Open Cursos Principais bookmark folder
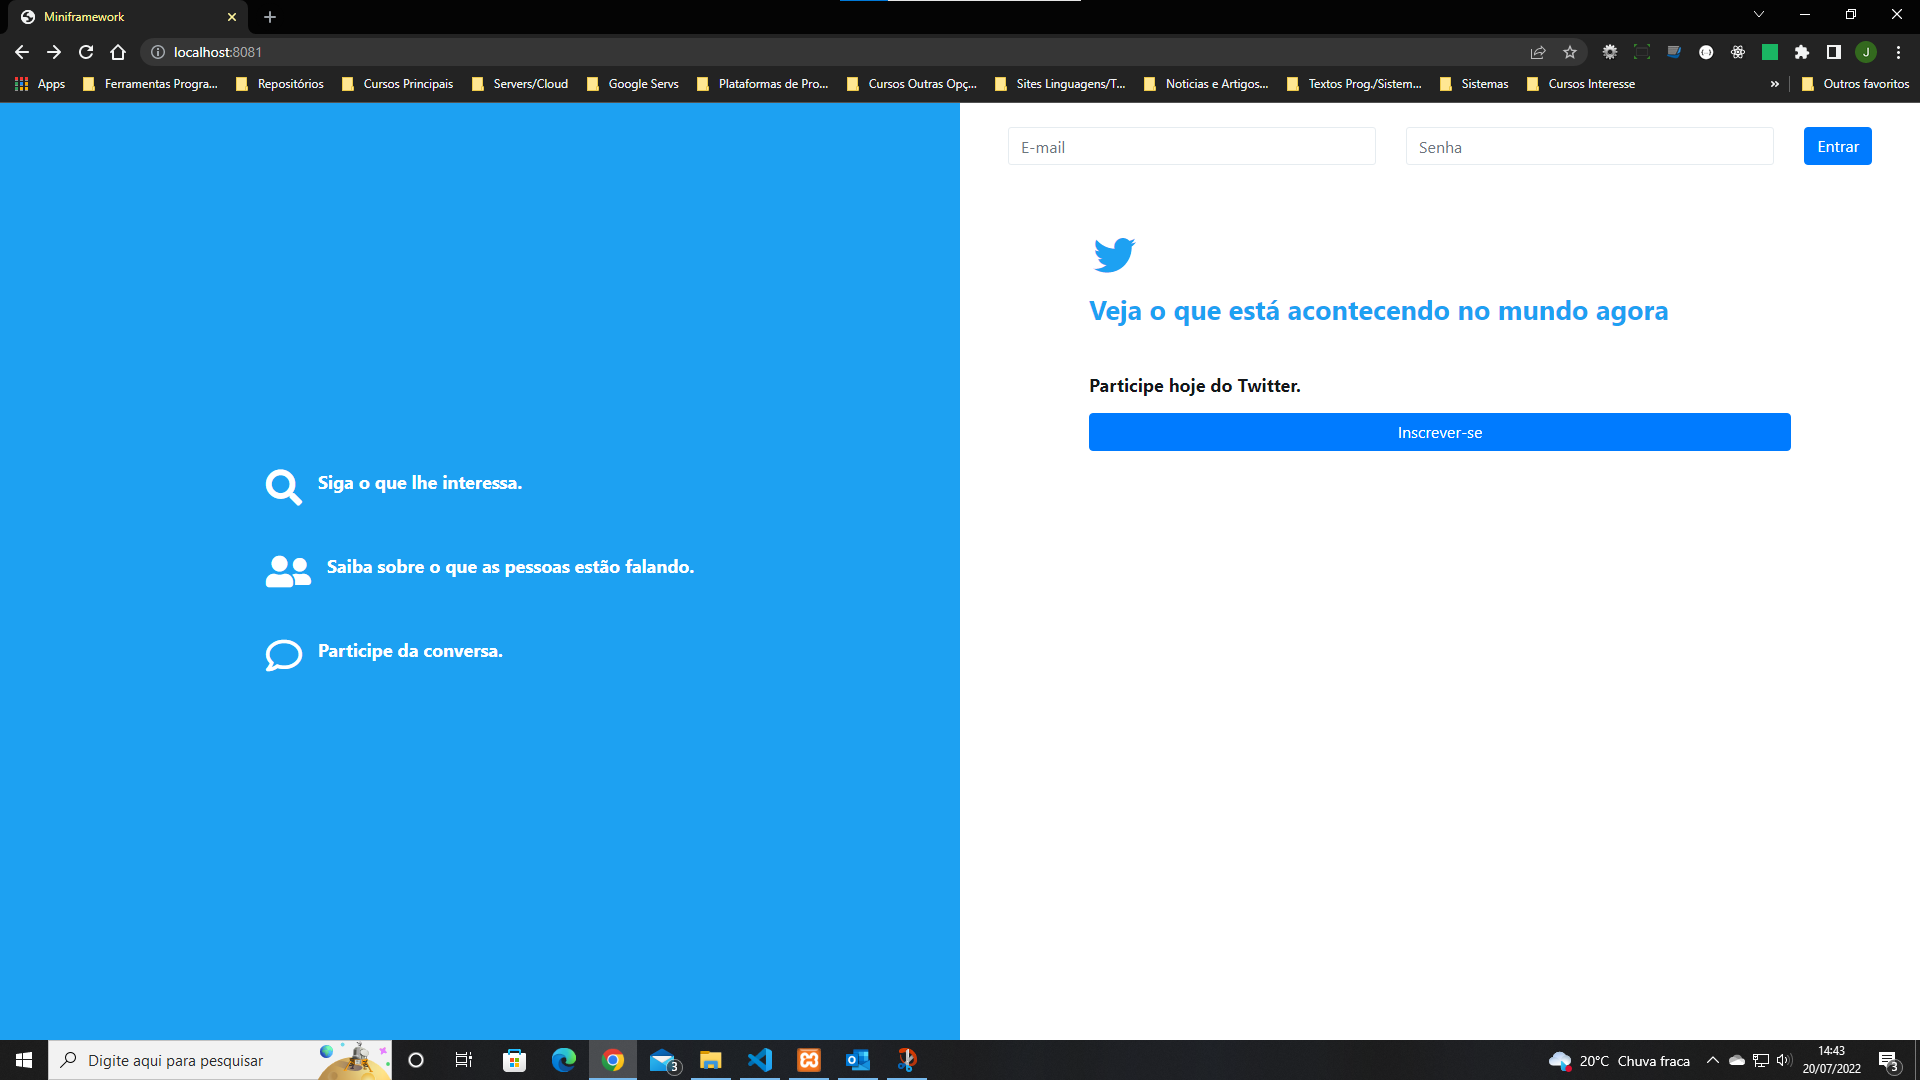The height and width of the screenshot is (1080, 1920). (x=397, y=84)
